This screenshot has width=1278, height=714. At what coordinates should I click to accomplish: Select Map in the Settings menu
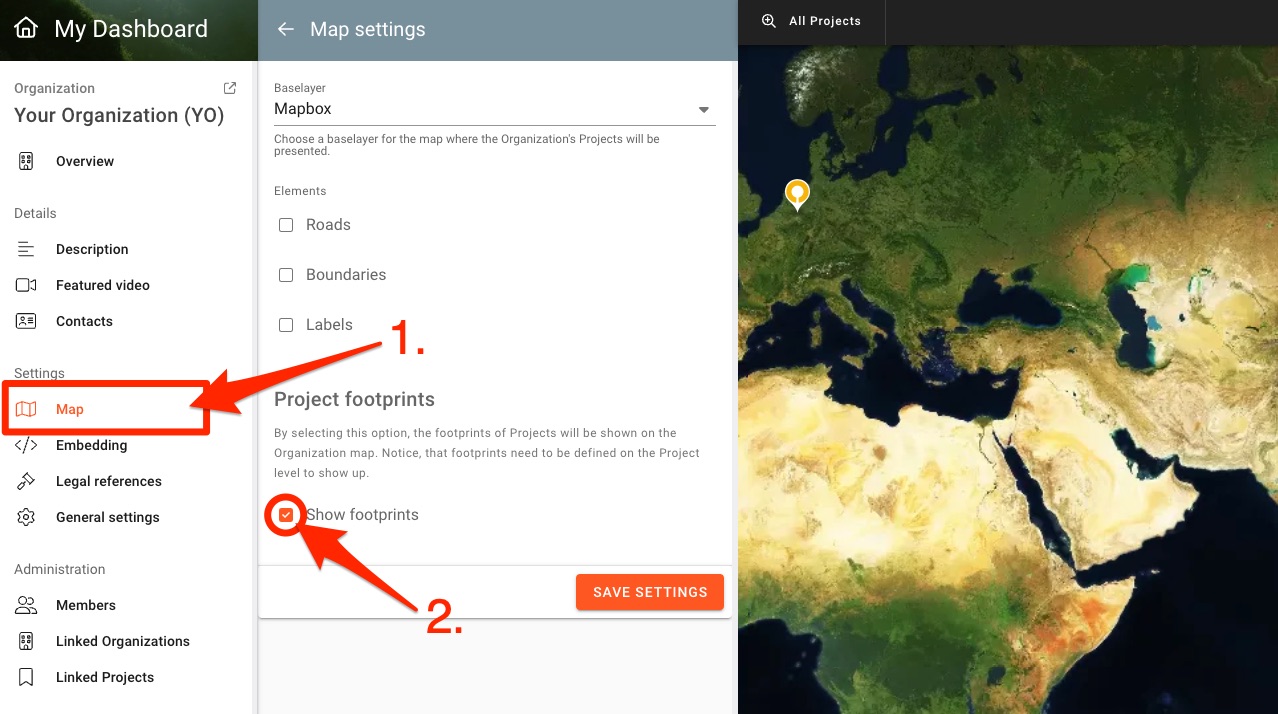(x=70, y=409)
